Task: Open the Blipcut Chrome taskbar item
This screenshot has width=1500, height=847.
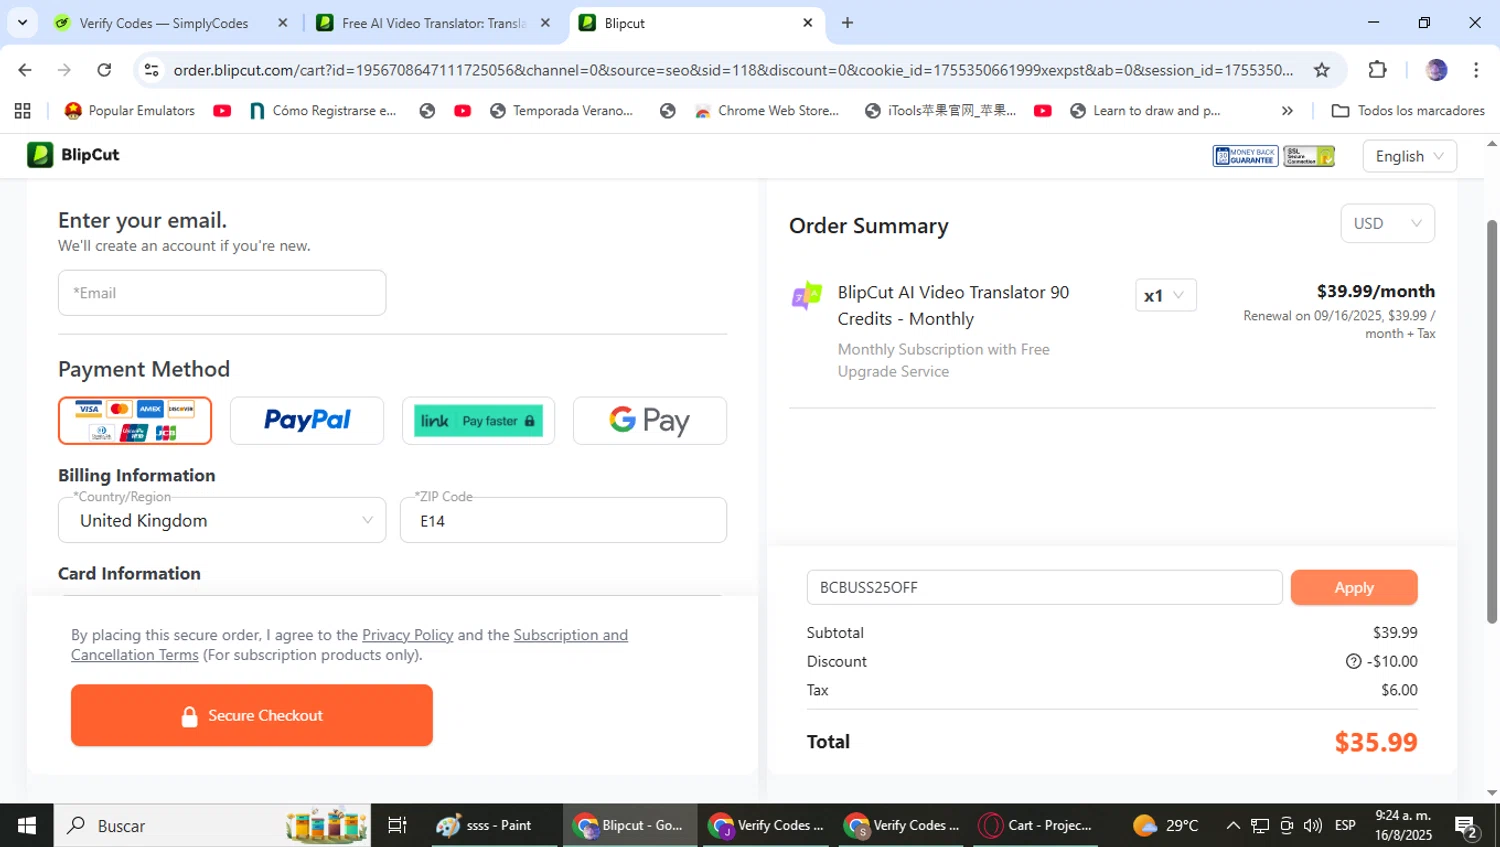Action: tap(629, 825)
